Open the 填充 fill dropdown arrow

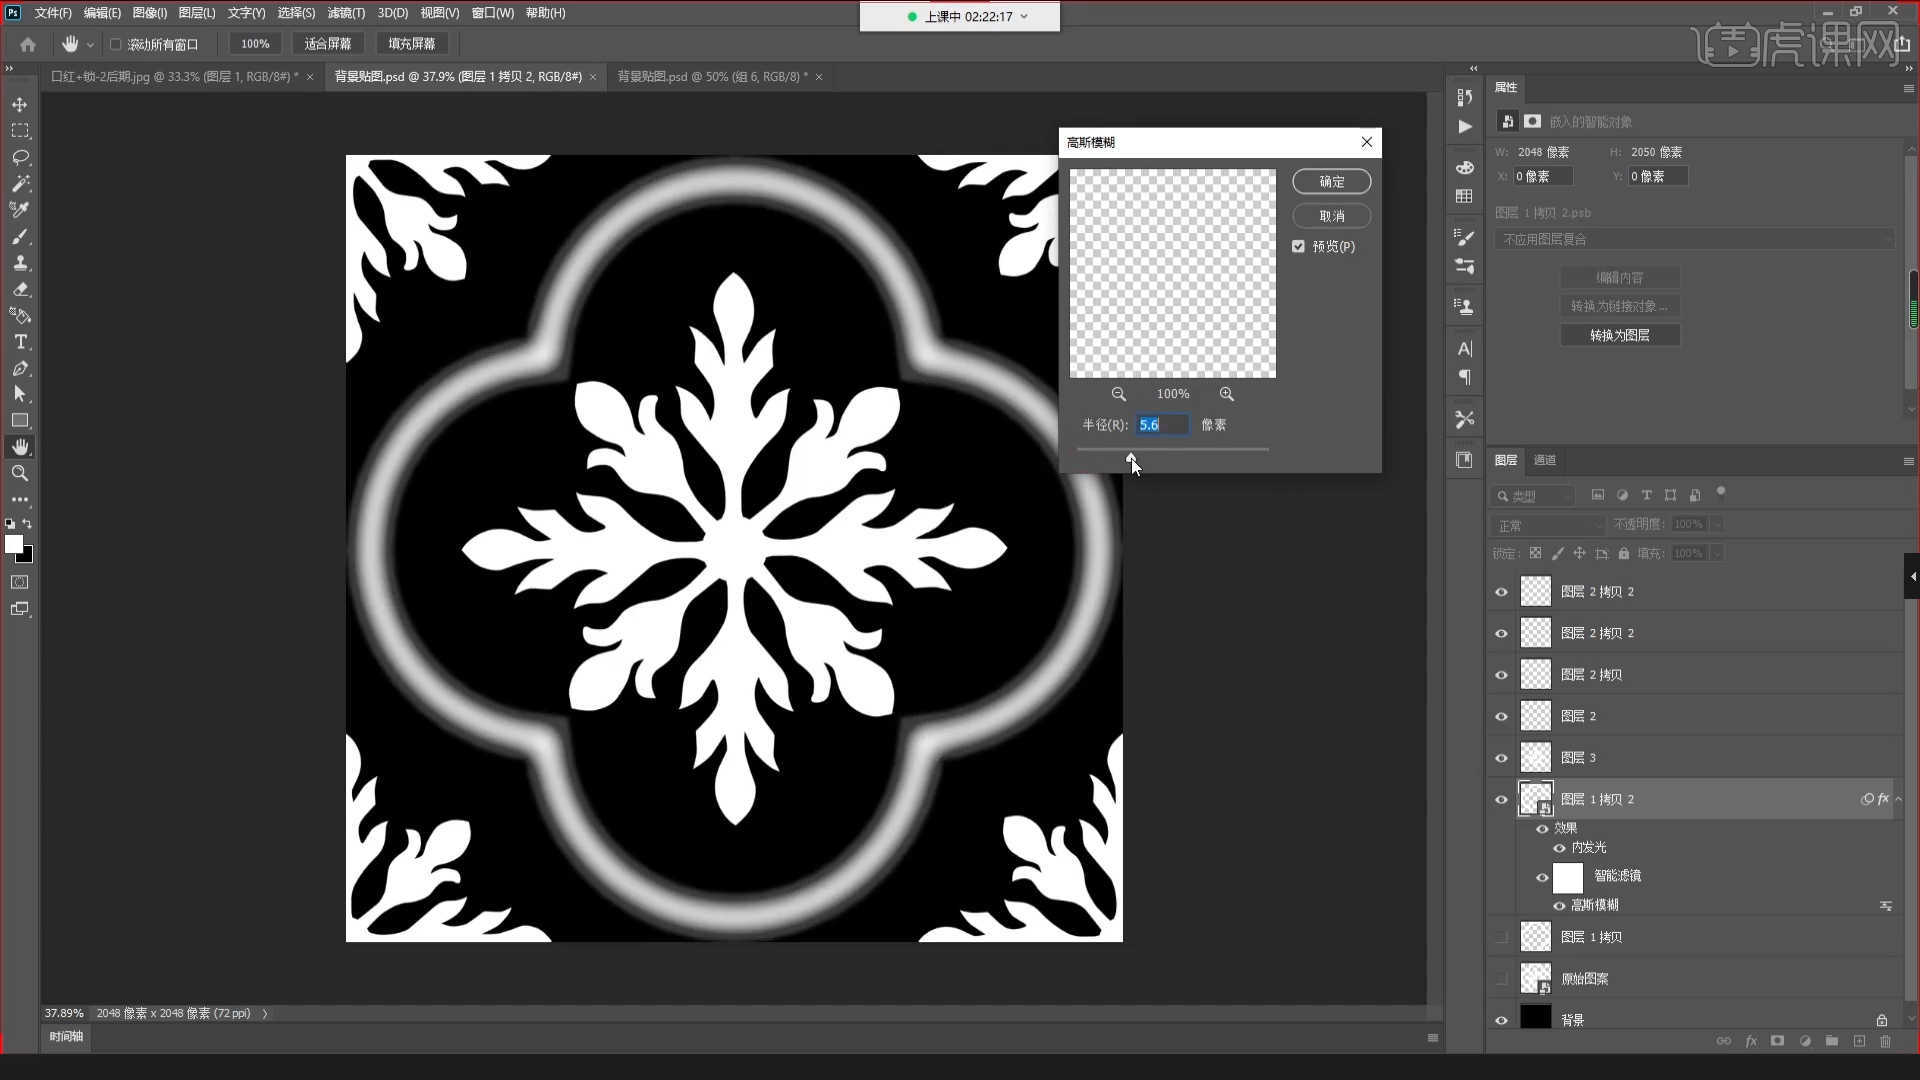pyautogui.click(x=1717, y=553)
